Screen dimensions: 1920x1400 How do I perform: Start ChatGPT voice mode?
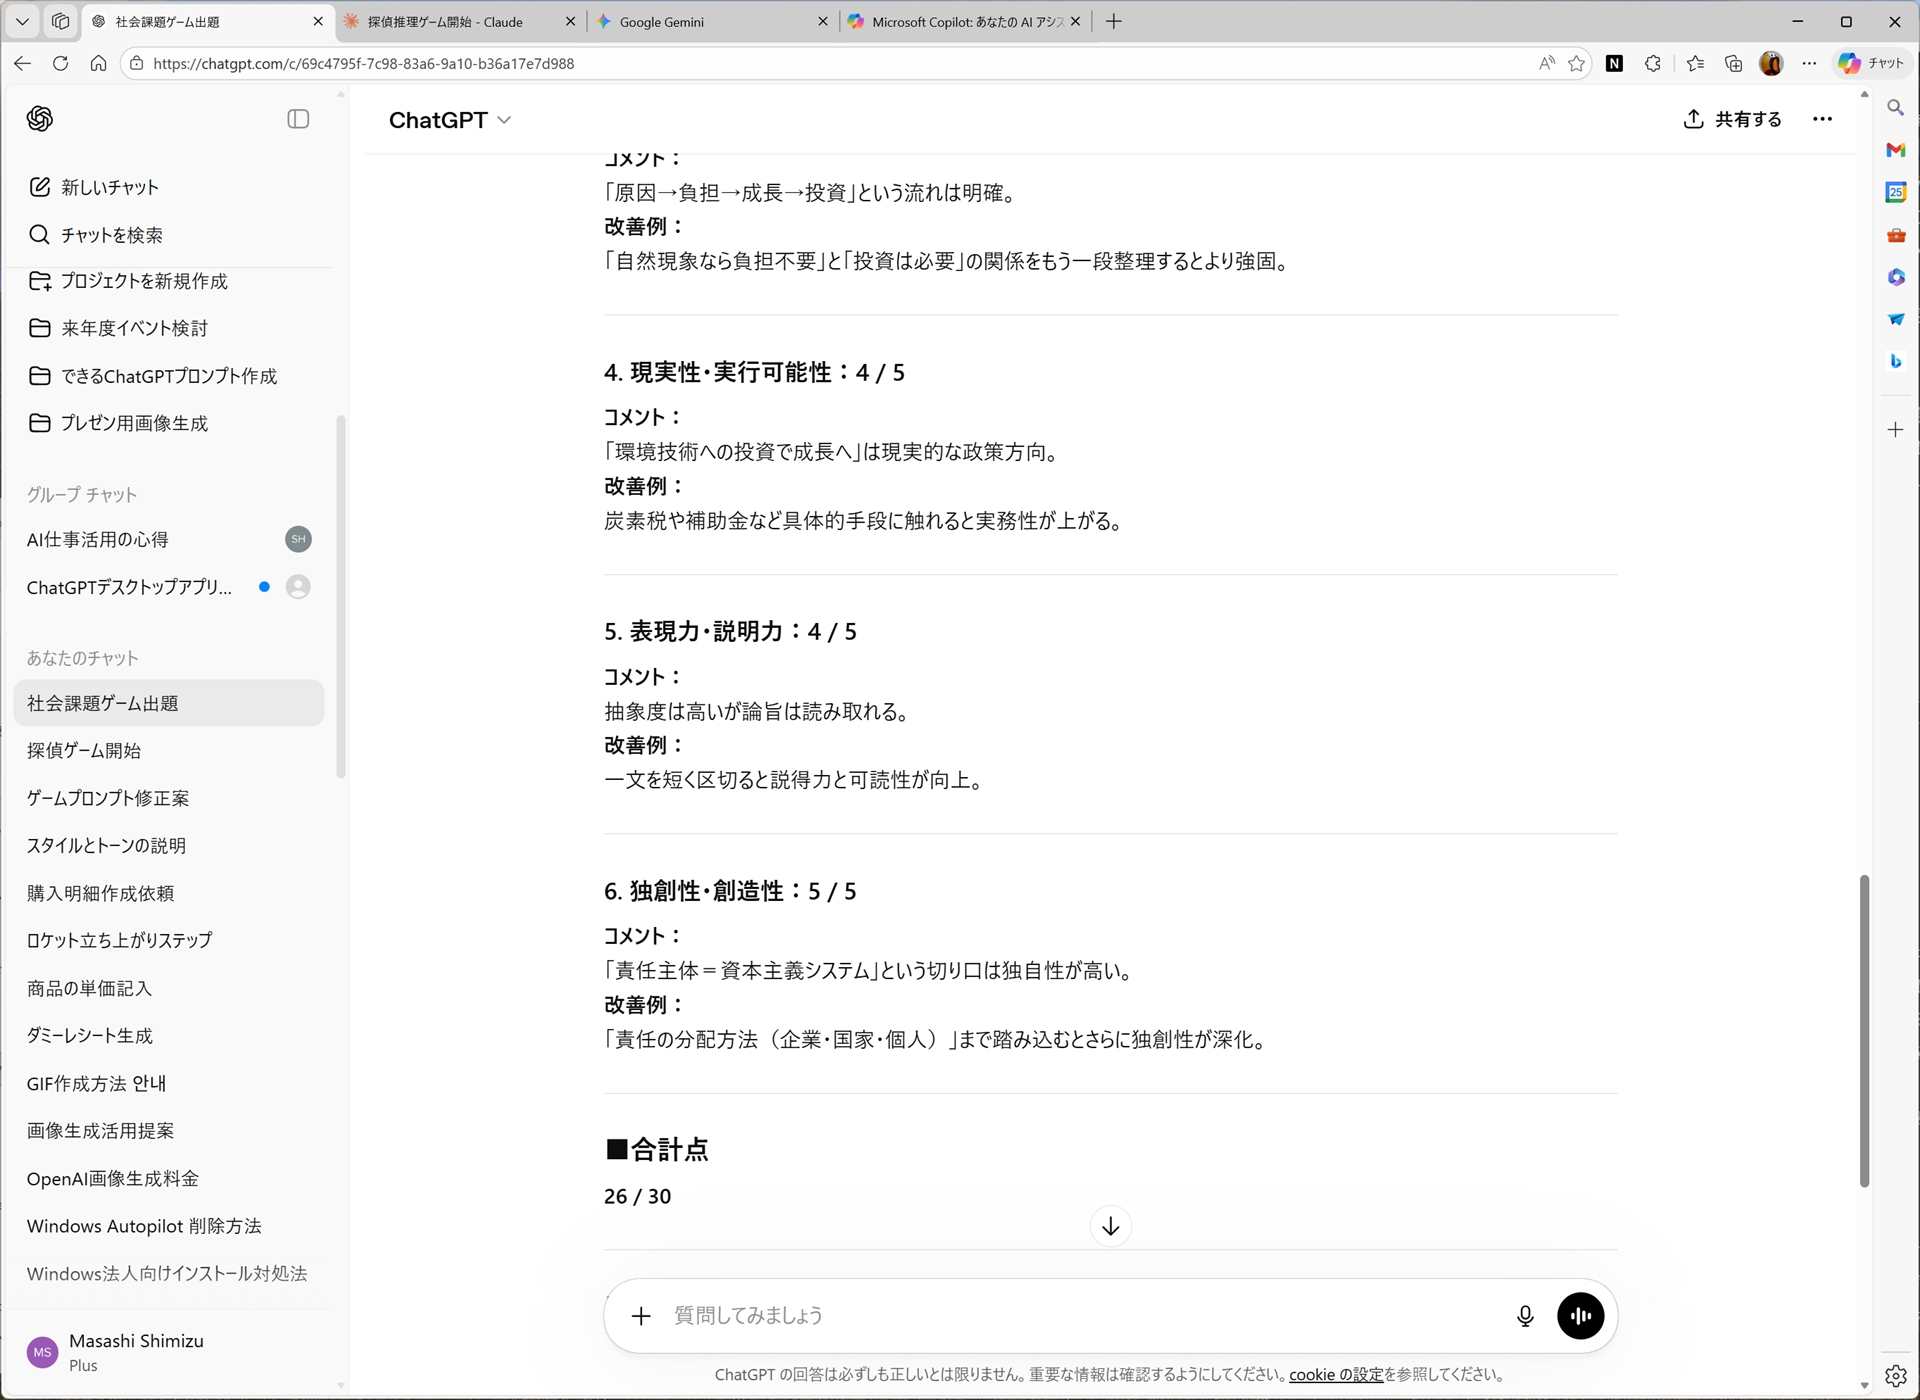click(x=1581, y=1316)
